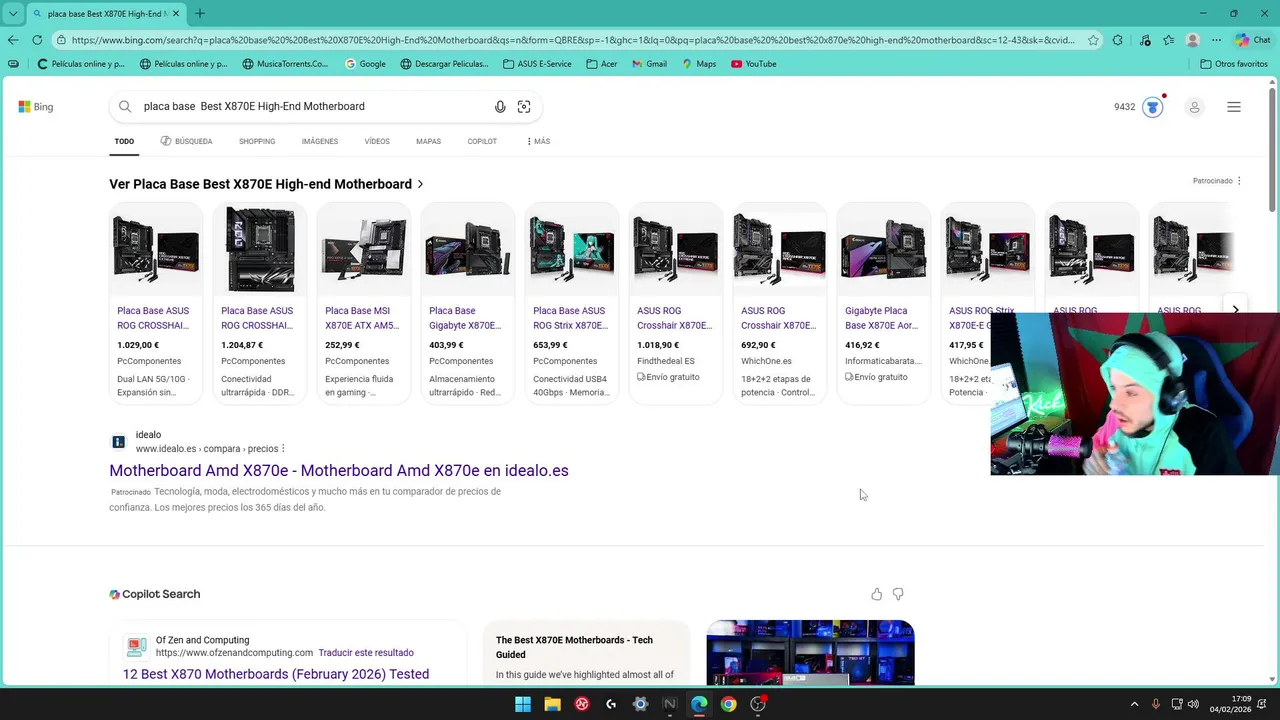Select the TODO search tab
The image size is (1280, 720).
(124, 141)
